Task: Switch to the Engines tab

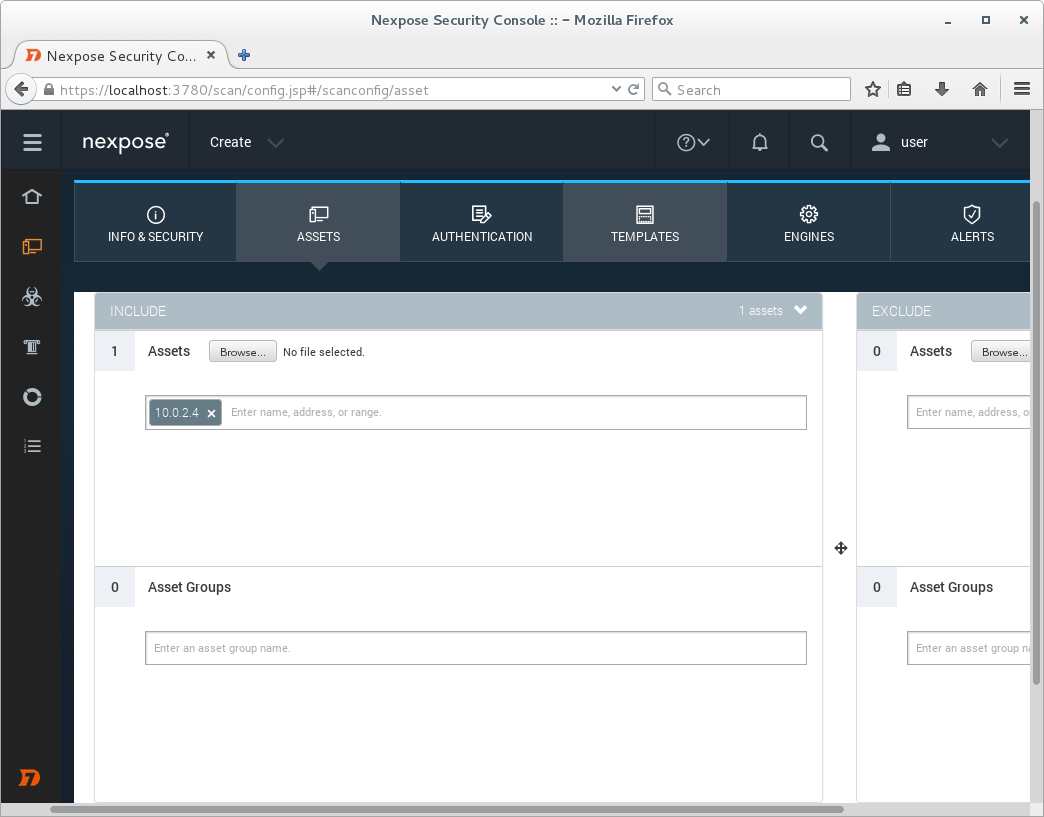Action: click(x=808, y=222)
